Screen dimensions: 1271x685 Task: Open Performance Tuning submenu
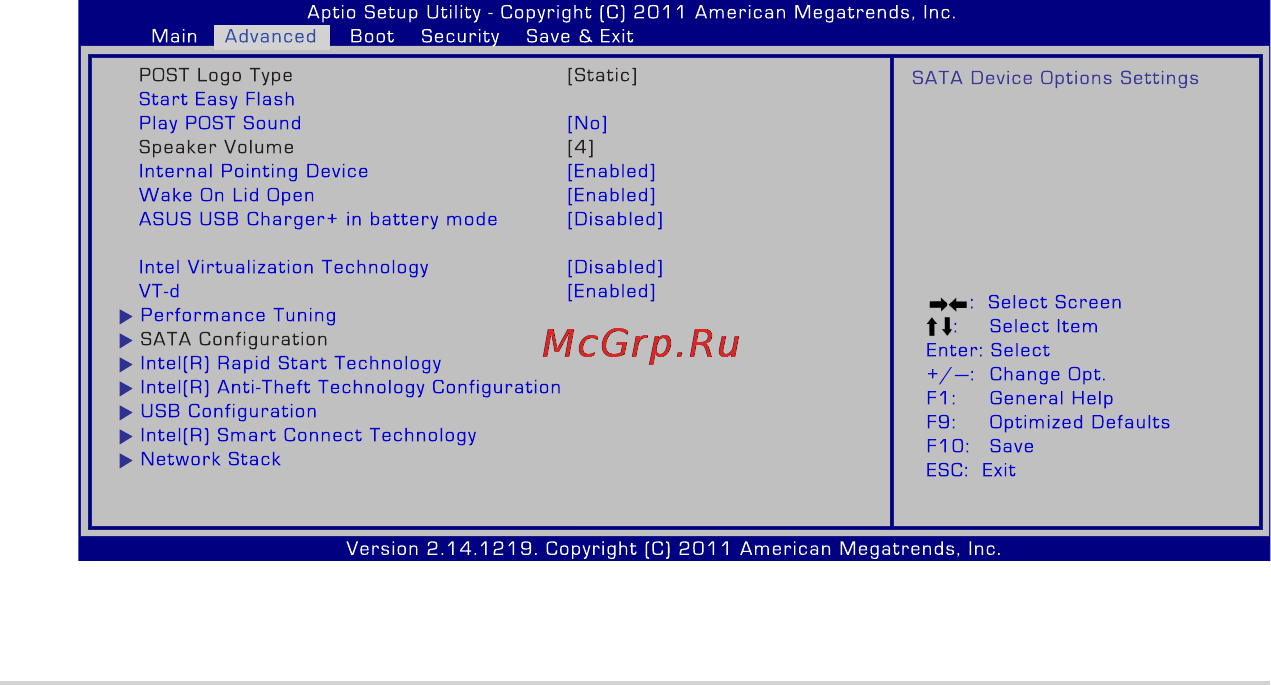click(x=238, y=316)
